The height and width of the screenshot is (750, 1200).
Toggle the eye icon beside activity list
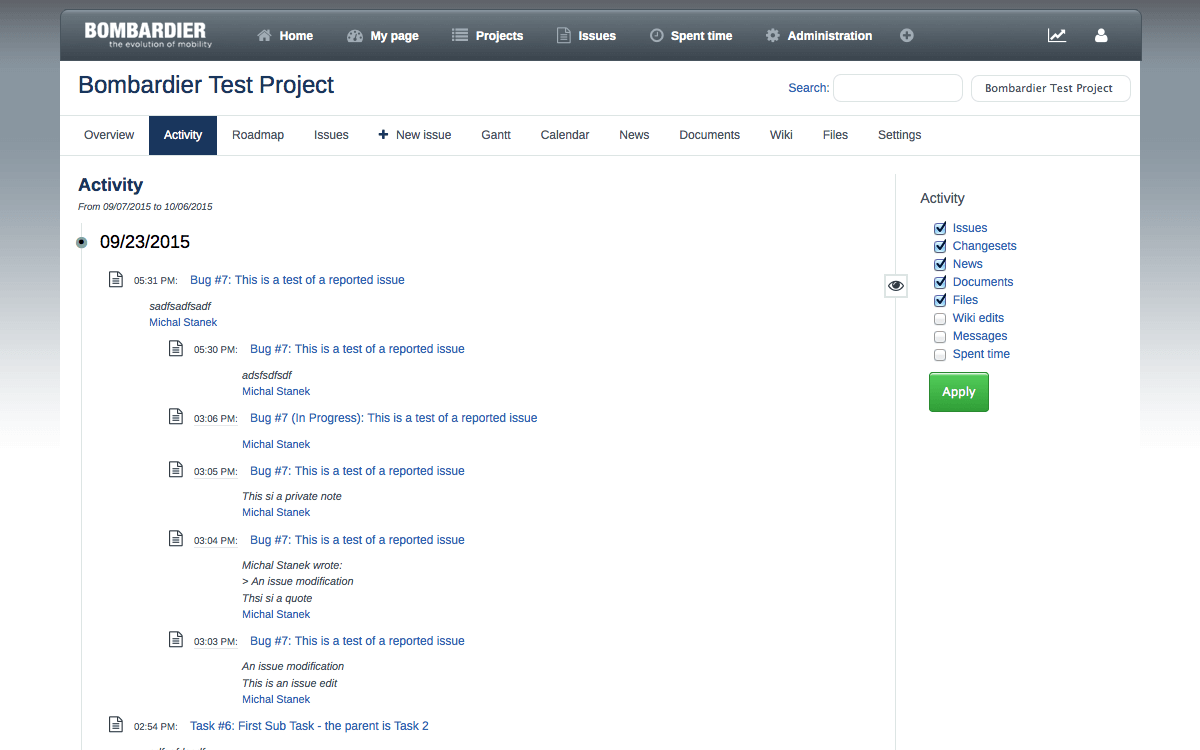coord(896,286)
